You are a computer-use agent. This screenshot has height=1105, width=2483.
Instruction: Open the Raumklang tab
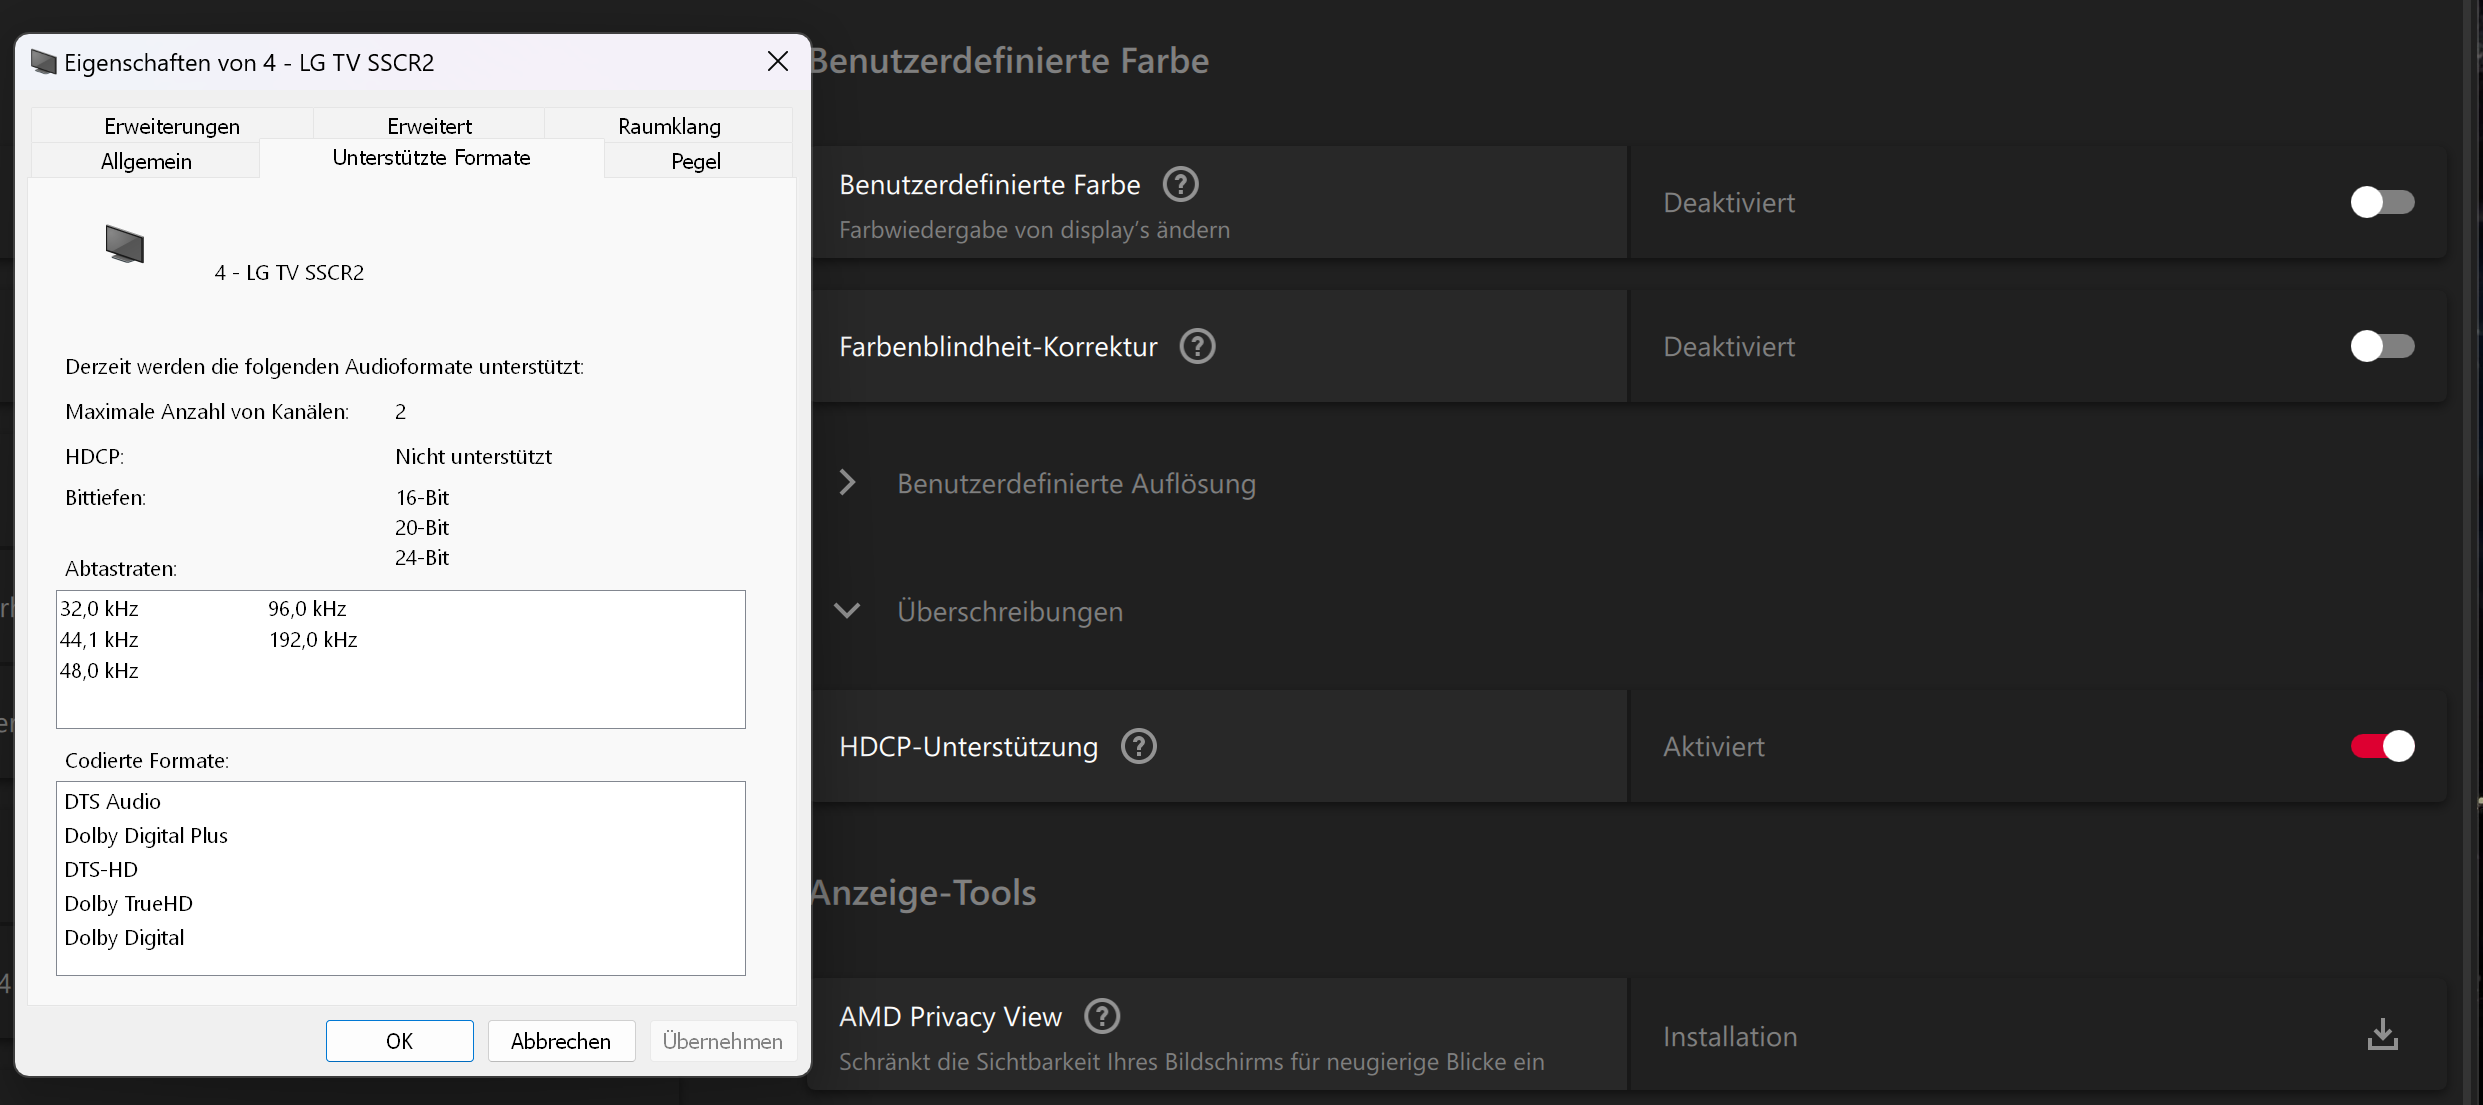(x=669, y=126)
